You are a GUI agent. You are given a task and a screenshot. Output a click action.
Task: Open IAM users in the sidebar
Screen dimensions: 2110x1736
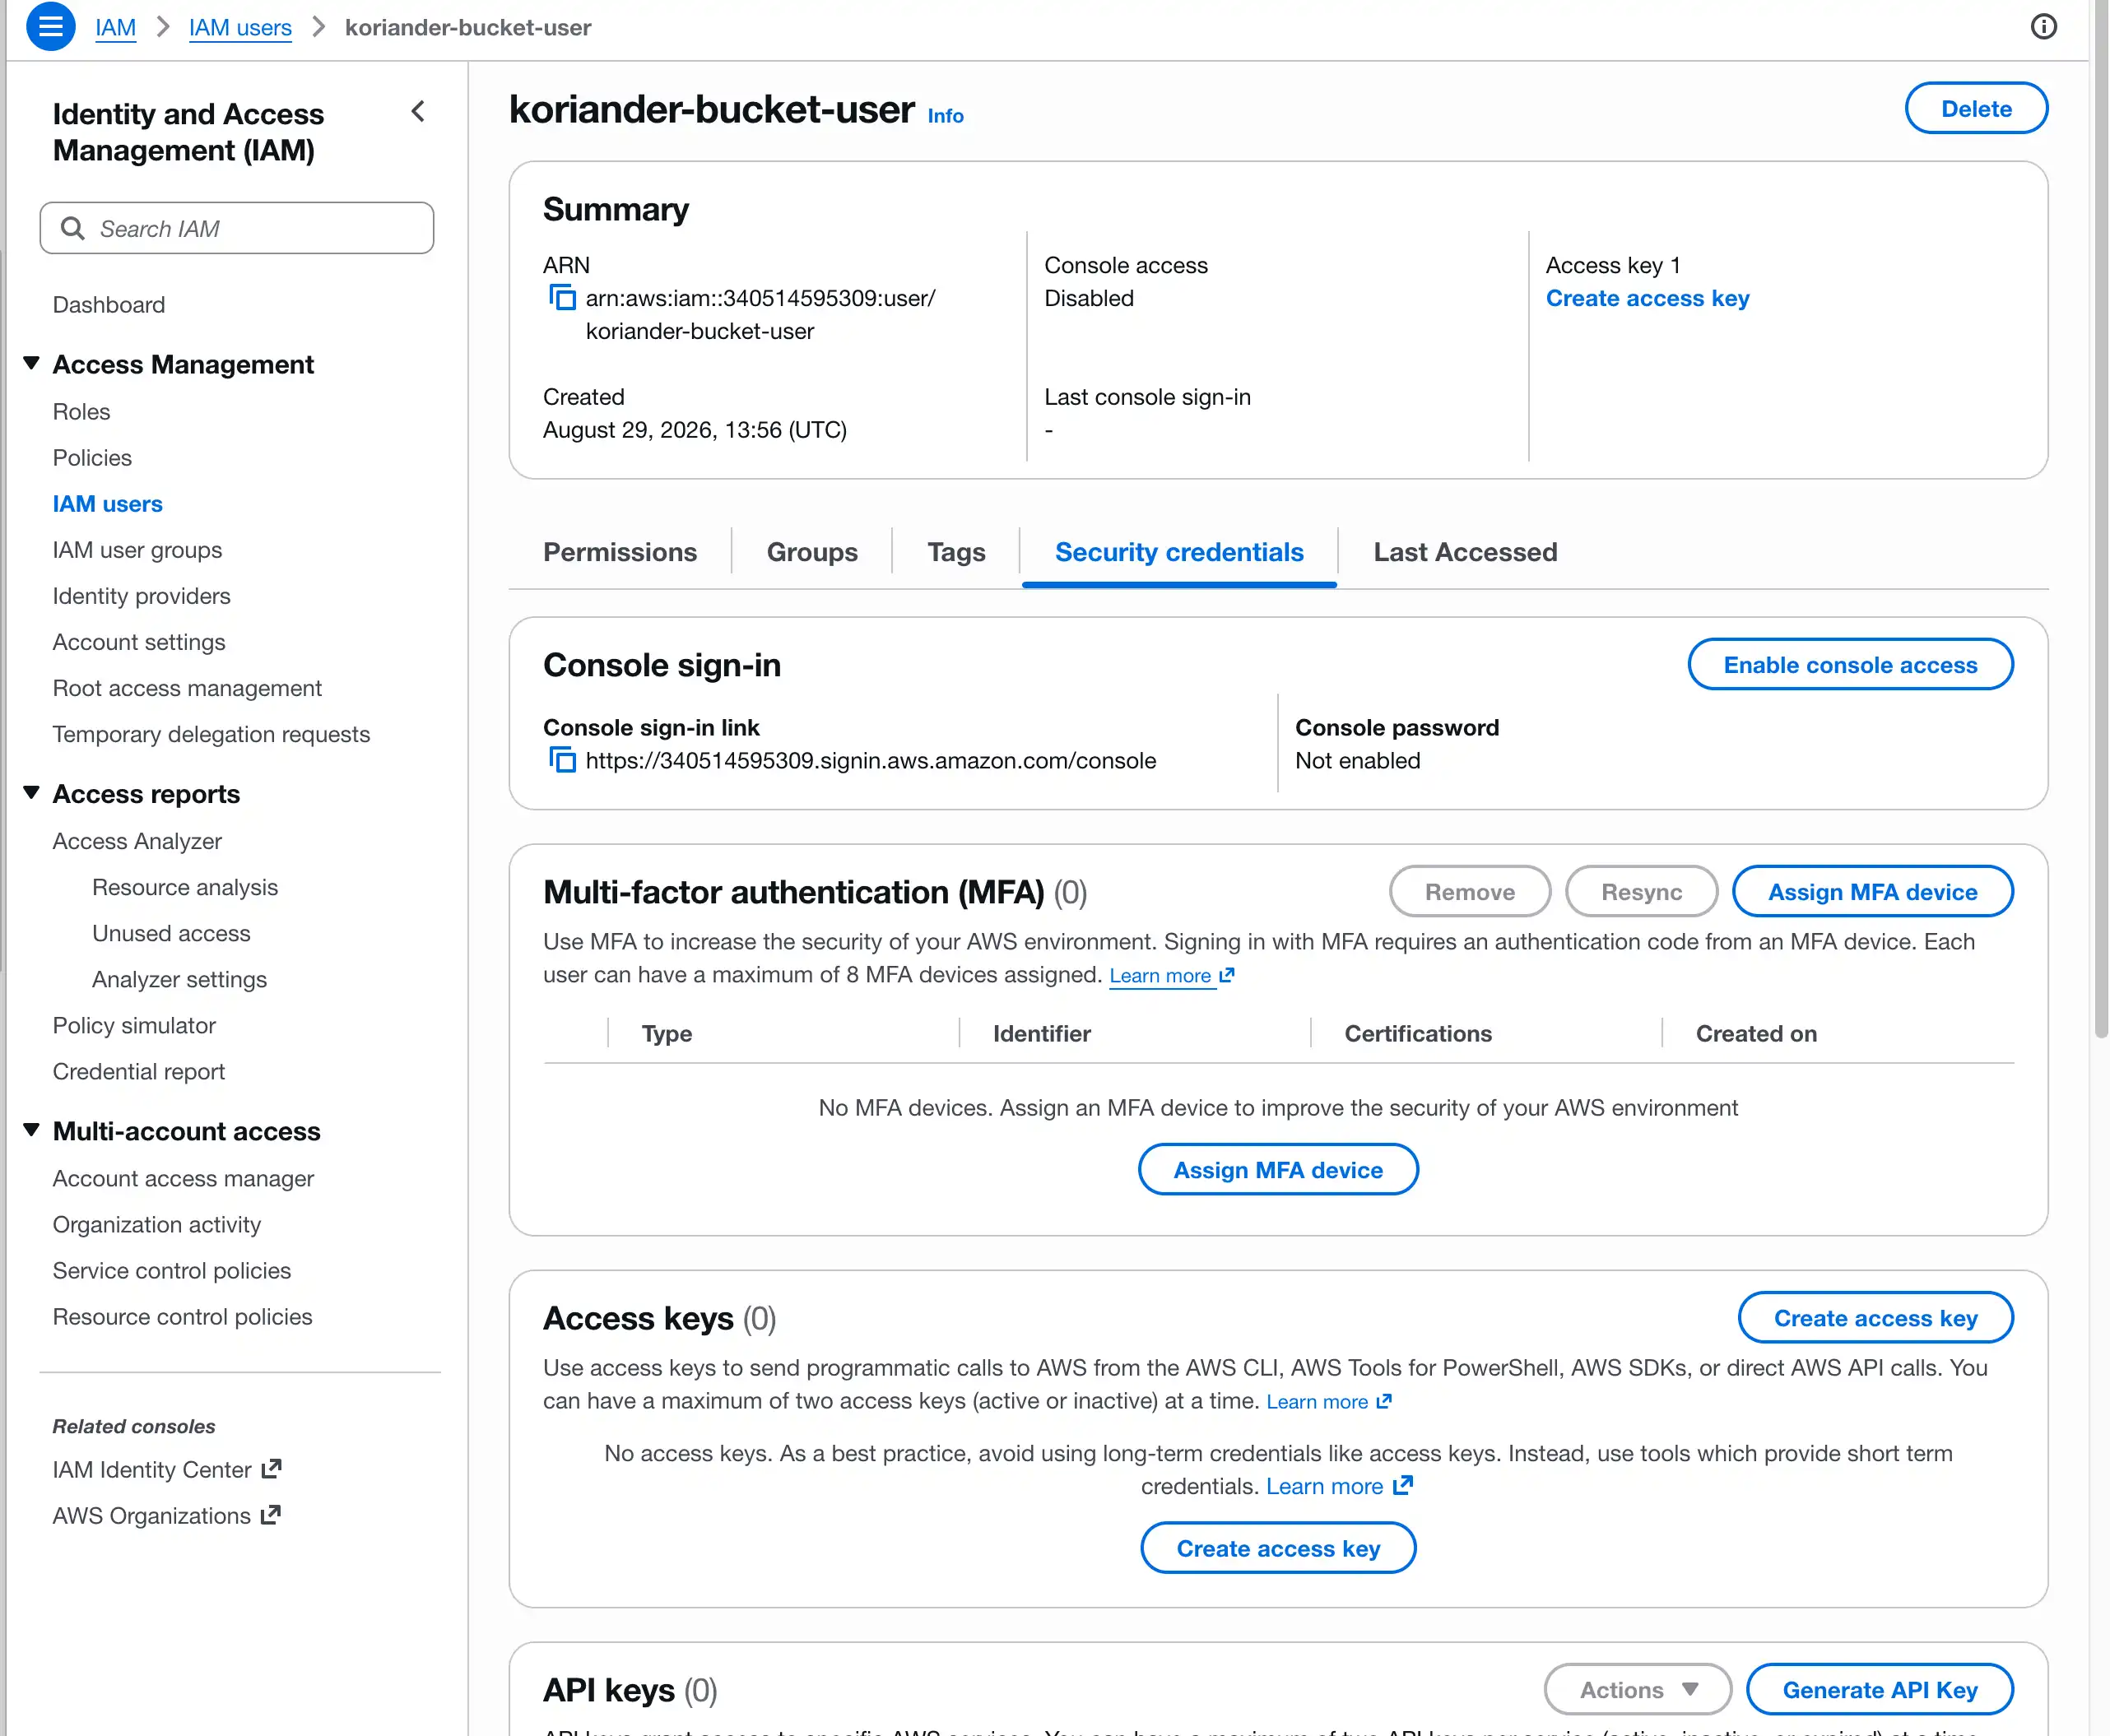click(107, 503)
